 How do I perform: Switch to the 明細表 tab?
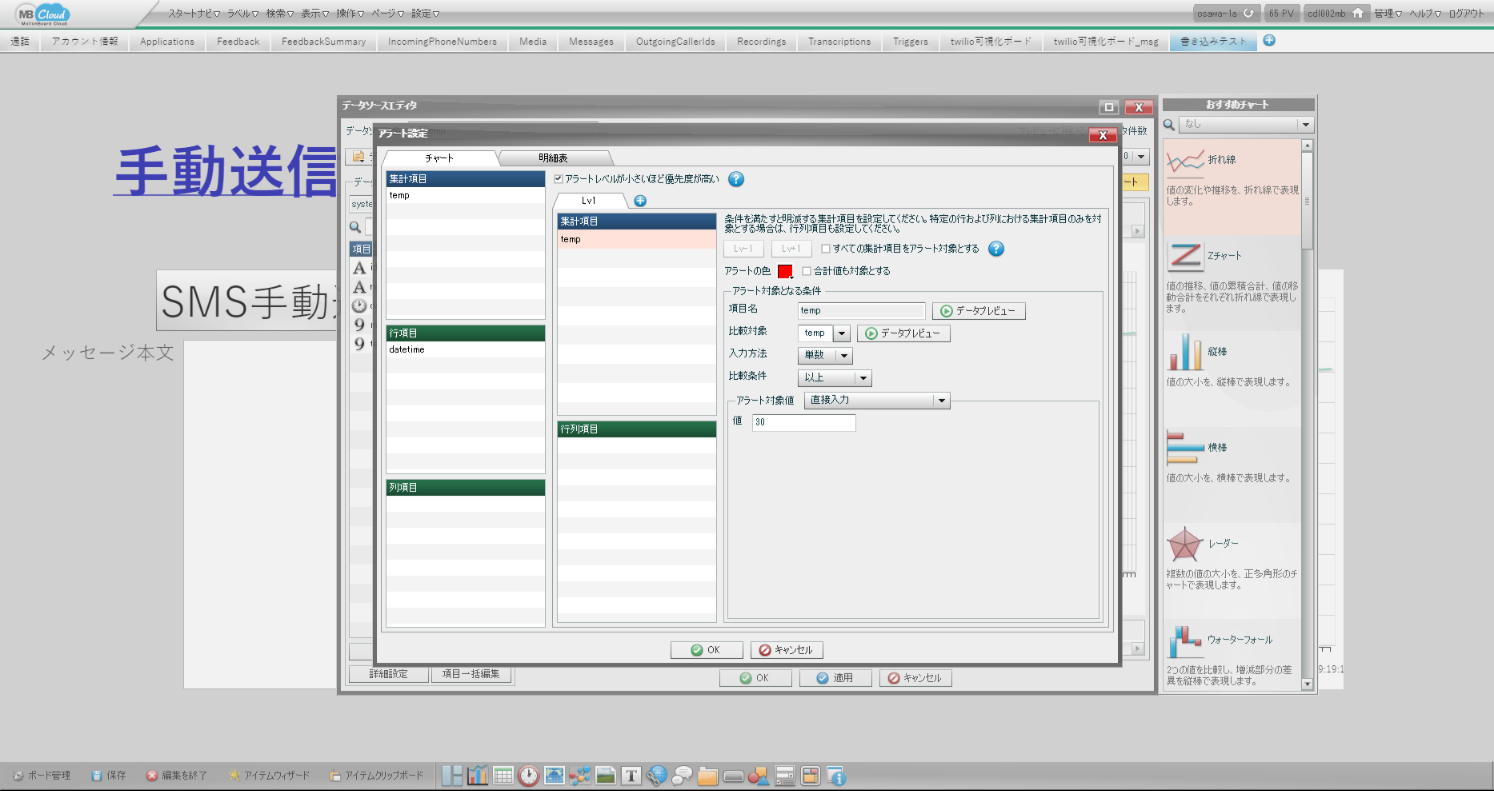click(x=555, y=158)
